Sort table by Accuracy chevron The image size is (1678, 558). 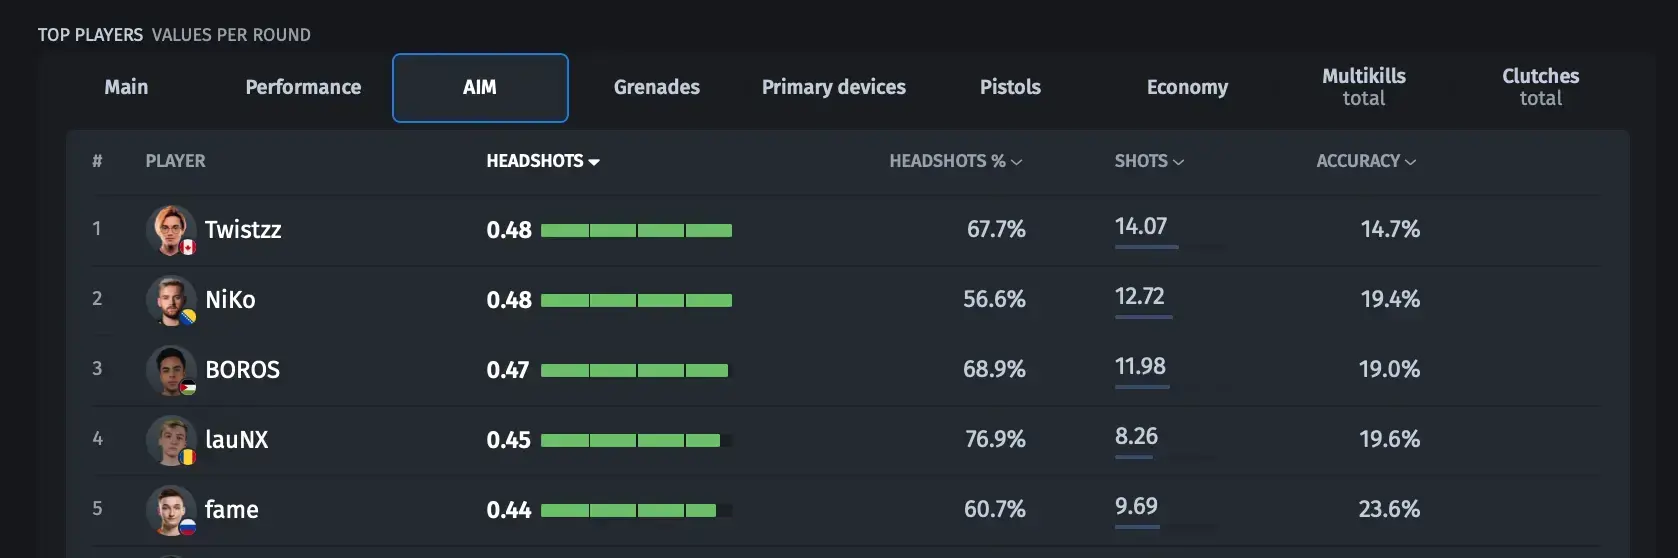(1411, 162)
